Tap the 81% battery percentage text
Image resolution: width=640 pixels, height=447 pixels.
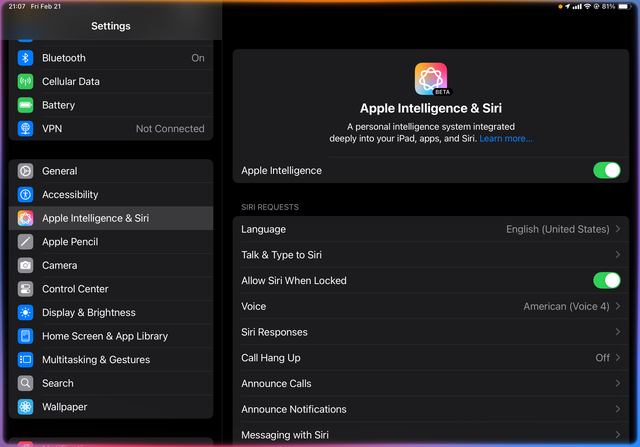(608, 7)
